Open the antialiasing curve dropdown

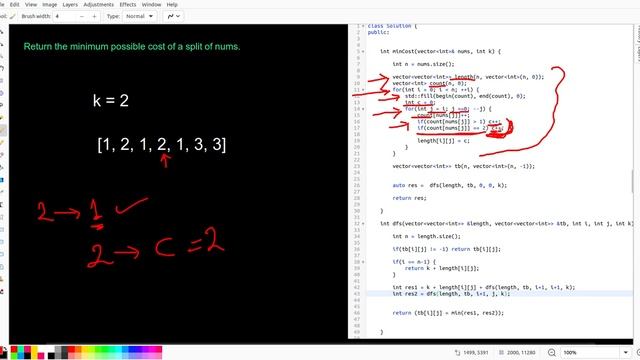[174, 16]
